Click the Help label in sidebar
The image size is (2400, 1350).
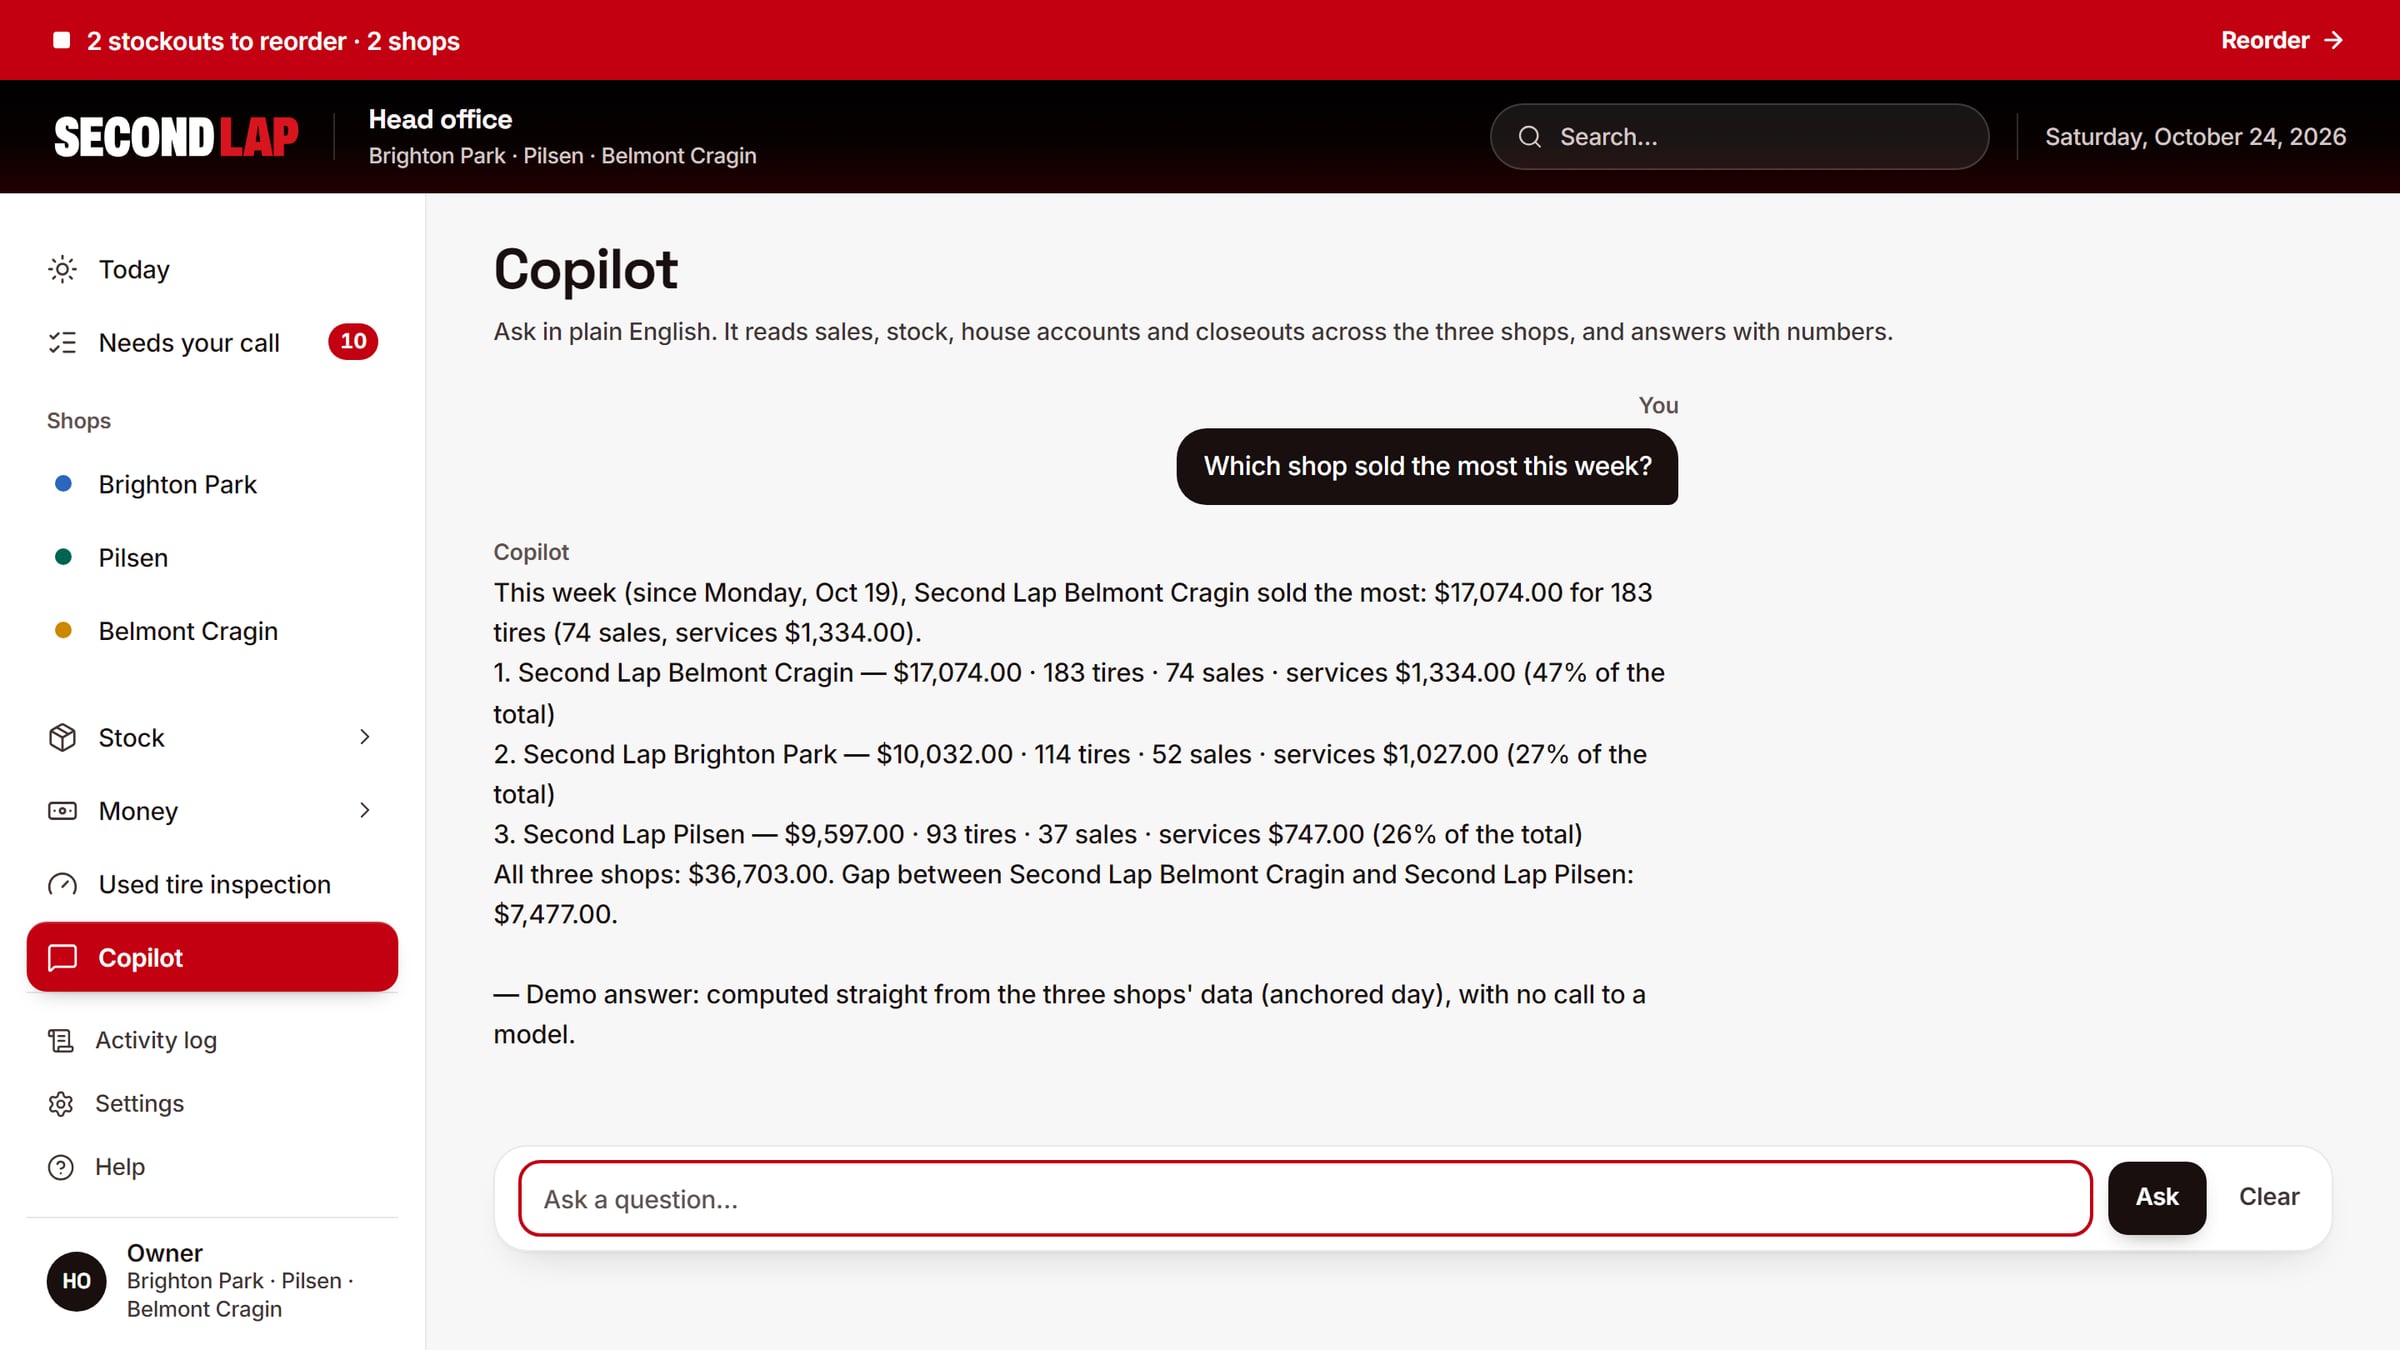coord(120,1167)
